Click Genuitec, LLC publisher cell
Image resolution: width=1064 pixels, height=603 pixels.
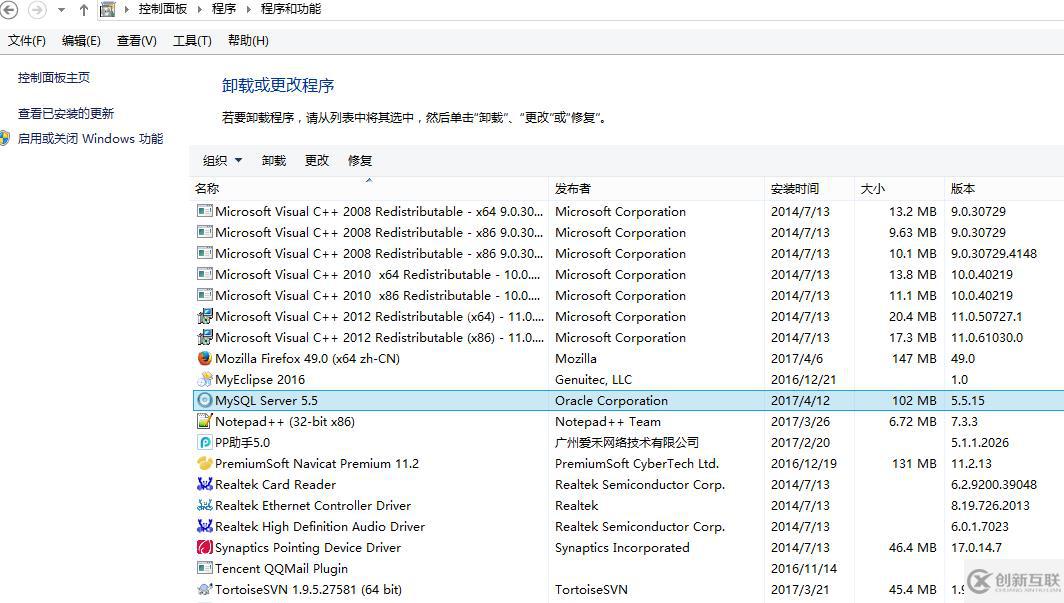593,379
